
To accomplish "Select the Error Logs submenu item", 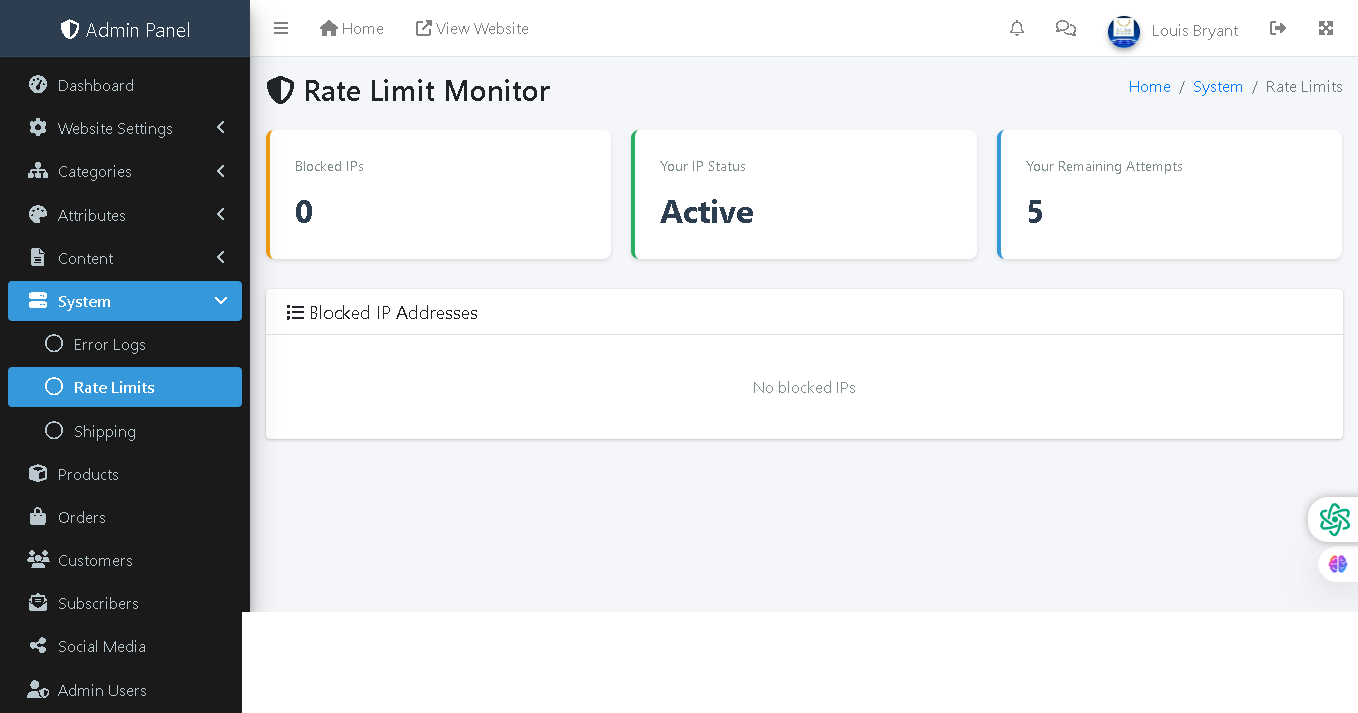I will tap(109, 344).
